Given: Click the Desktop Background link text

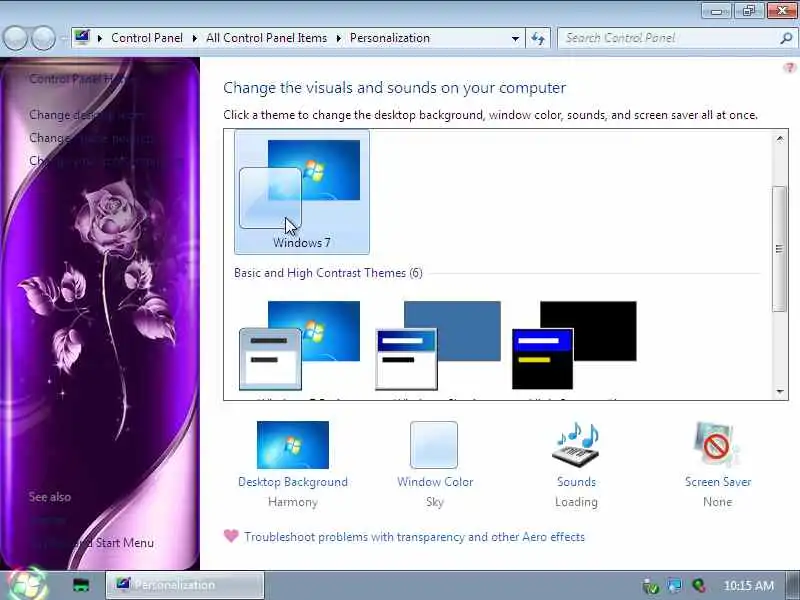Looking at the screenshot, I should (x=293, y=482).
